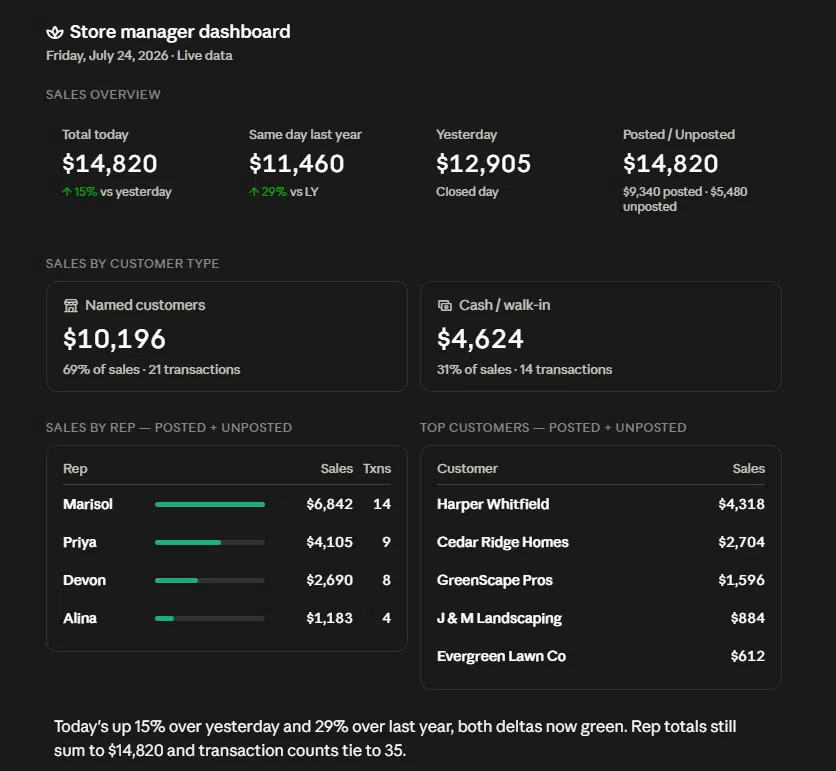Select Evergreen Lawn Co customer row
The width and height of the screenshot is (836, 771).
[x=601, y=656]
